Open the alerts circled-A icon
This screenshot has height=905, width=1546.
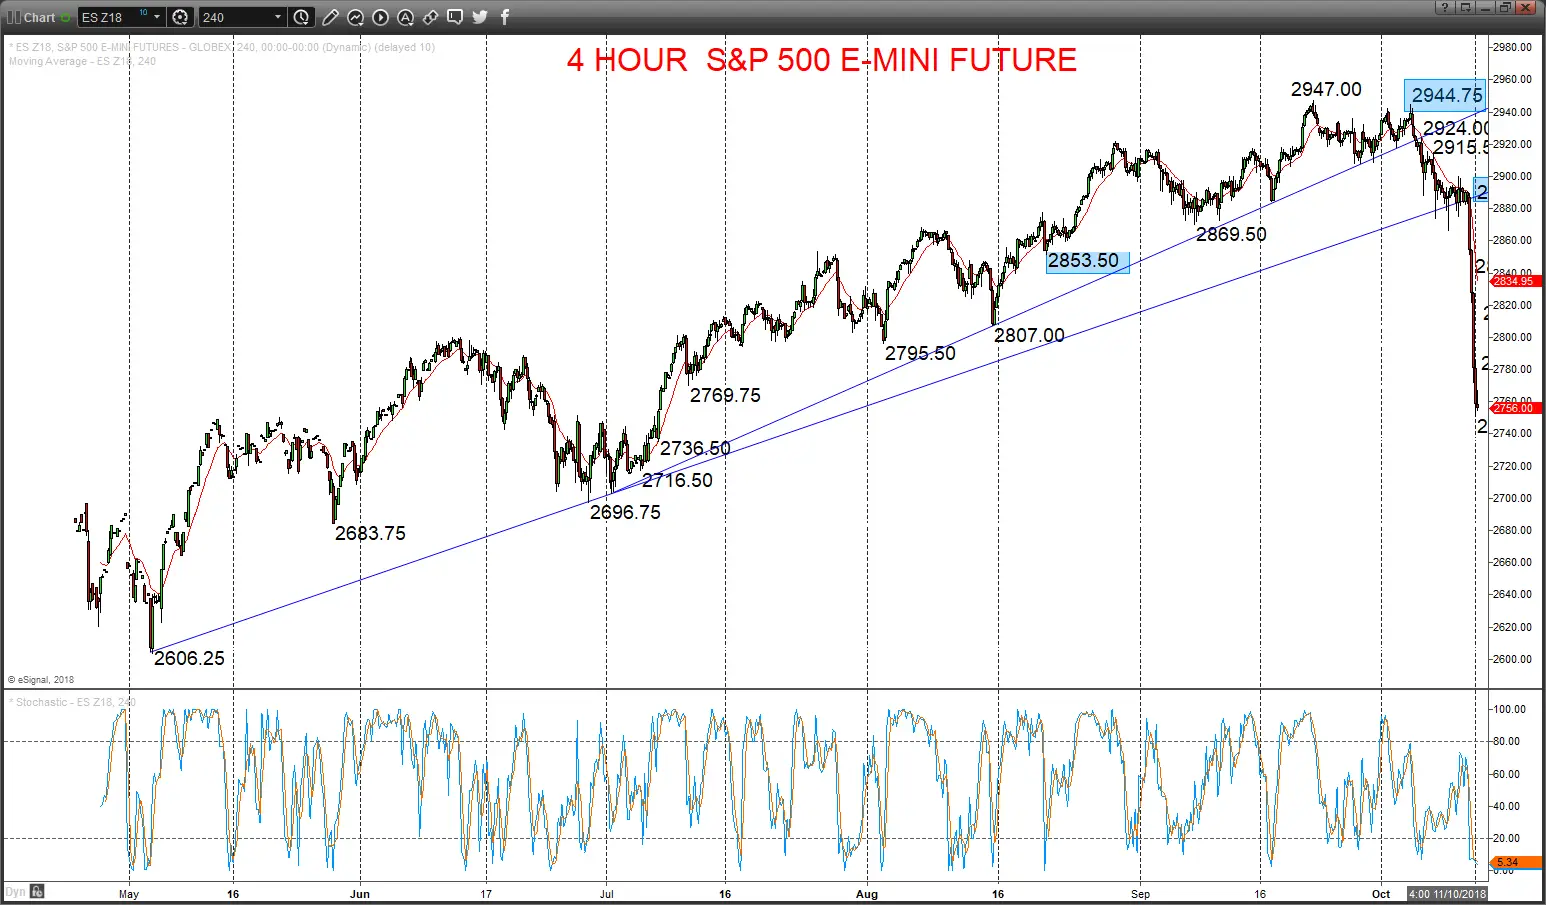[405, 17]
